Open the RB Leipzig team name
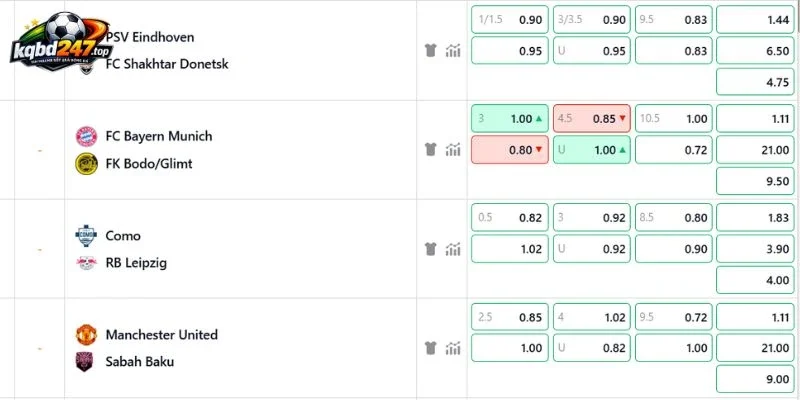The width and height of the screenshot is (800, 400). pos(136,263)
